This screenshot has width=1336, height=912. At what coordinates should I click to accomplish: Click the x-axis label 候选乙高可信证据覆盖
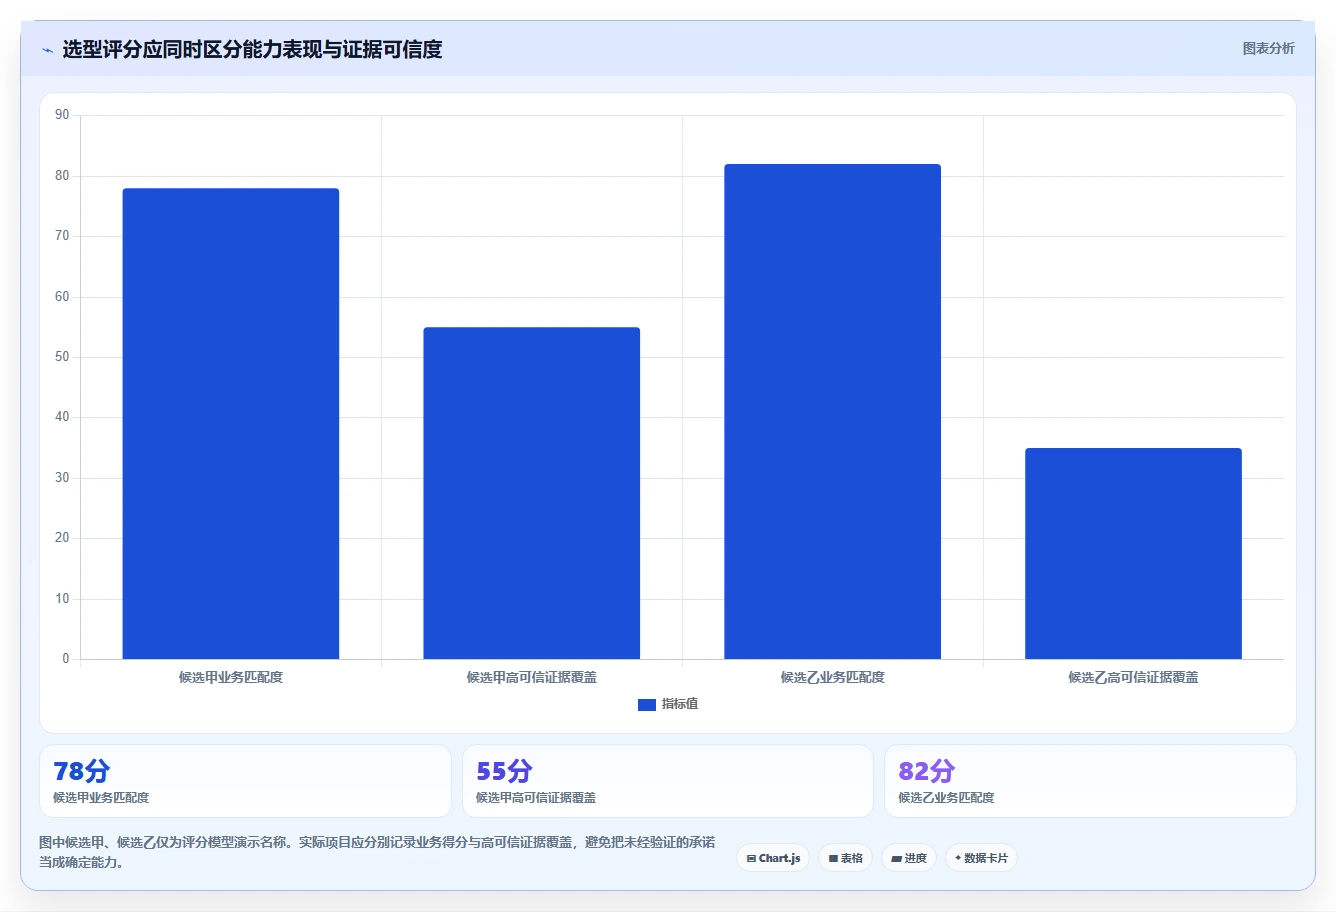point(1133,677)
